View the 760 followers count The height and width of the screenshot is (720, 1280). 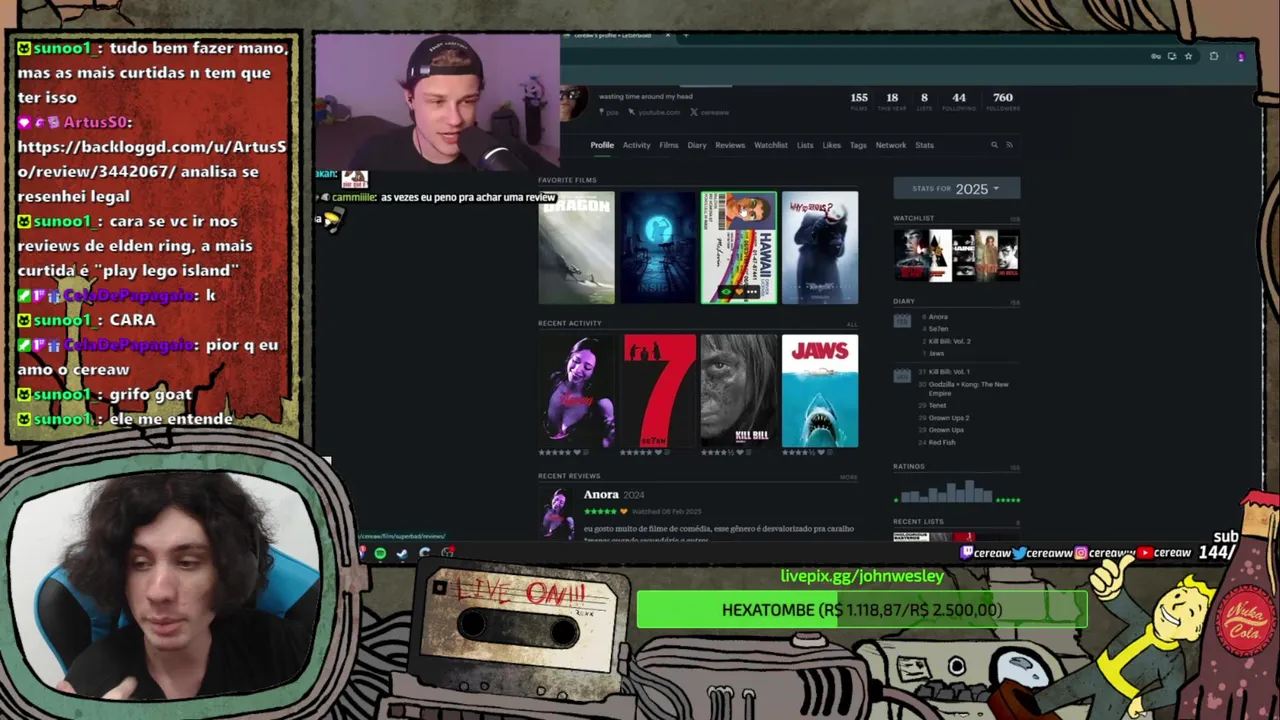click(1003, 101)
